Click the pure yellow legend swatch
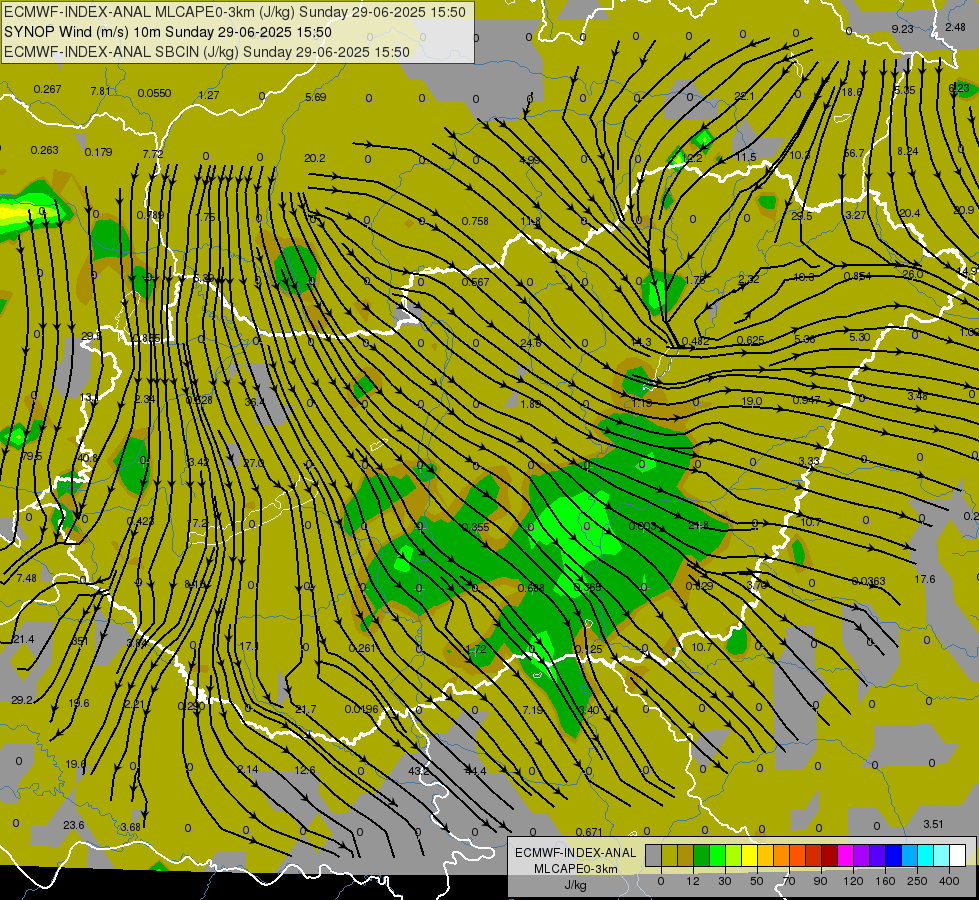979x900 pixels. pyautogui.click(x=750, y=855)
